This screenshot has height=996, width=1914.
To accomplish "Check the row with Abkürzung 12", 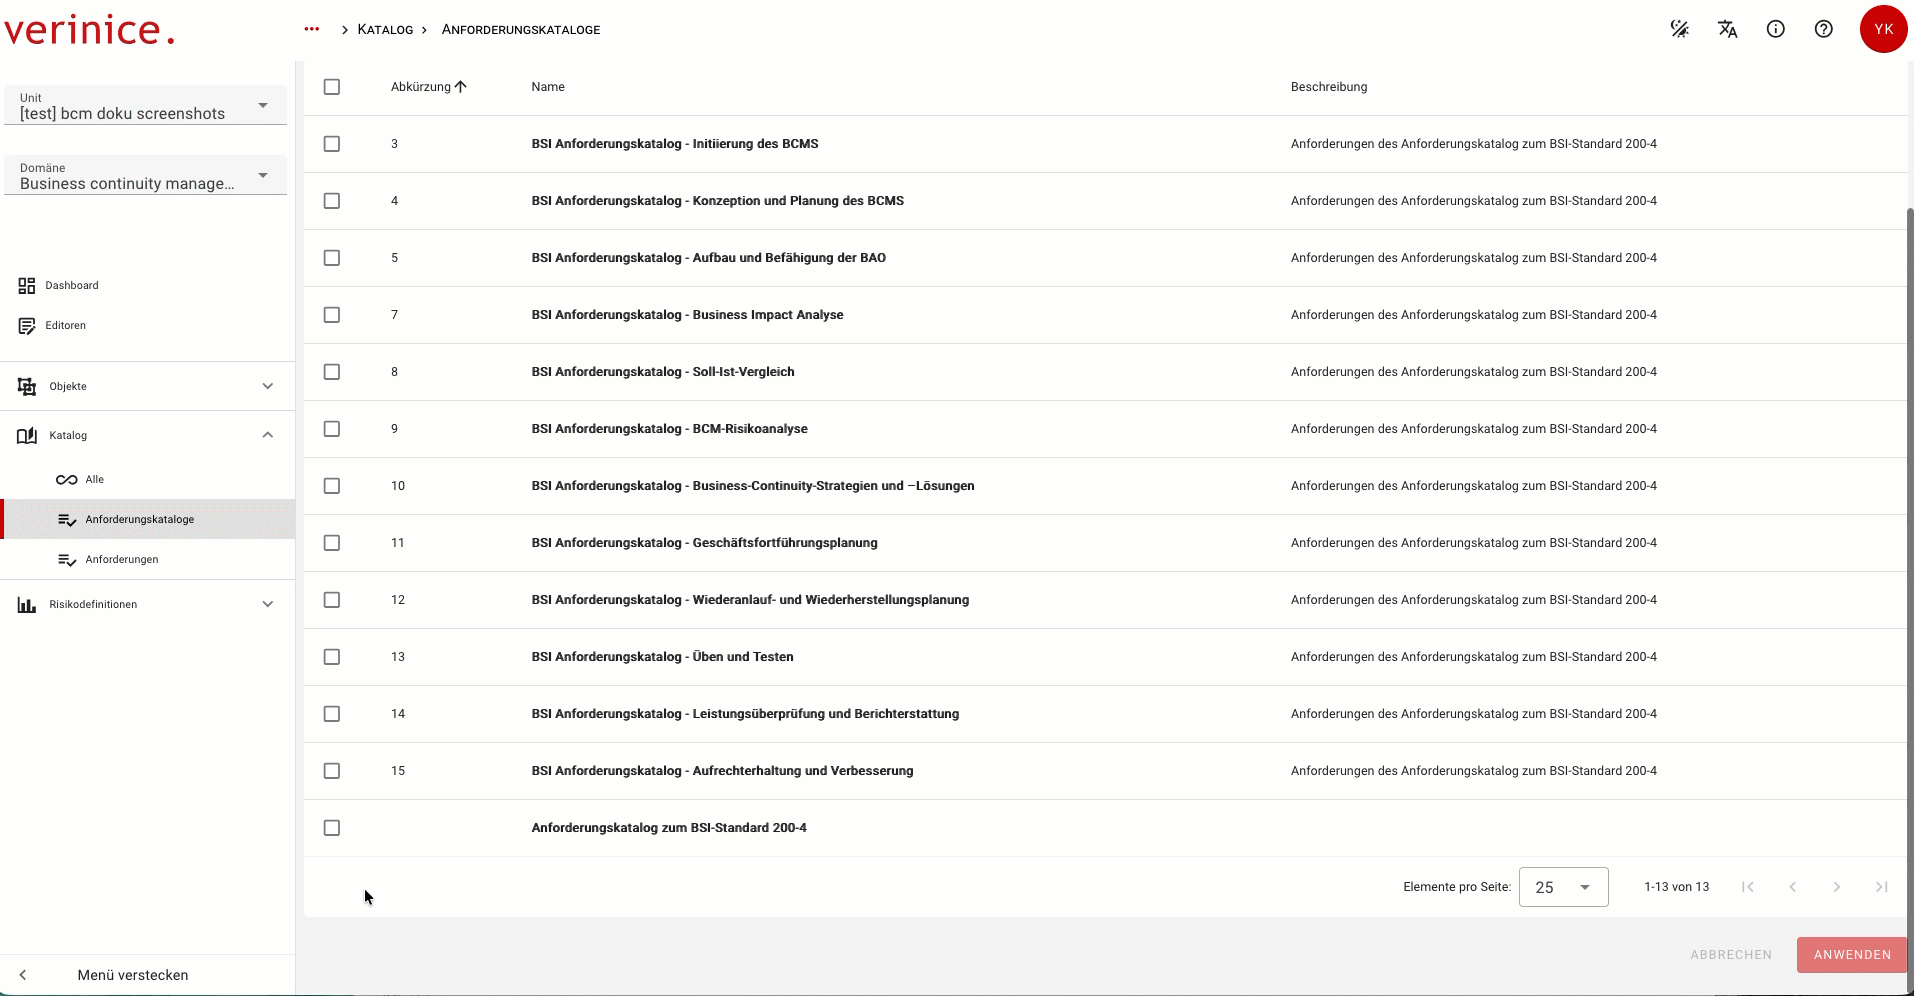I will pos(332,600).
